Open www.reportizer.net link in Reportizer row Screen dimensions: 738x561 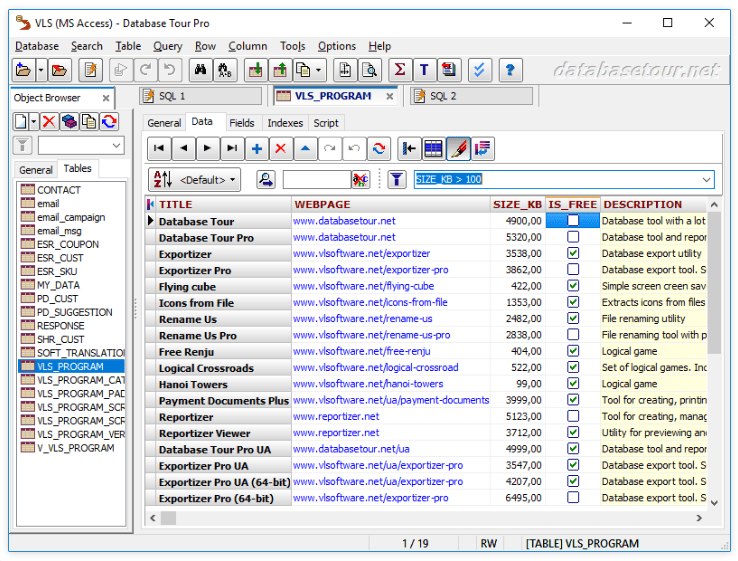(336, 417)
